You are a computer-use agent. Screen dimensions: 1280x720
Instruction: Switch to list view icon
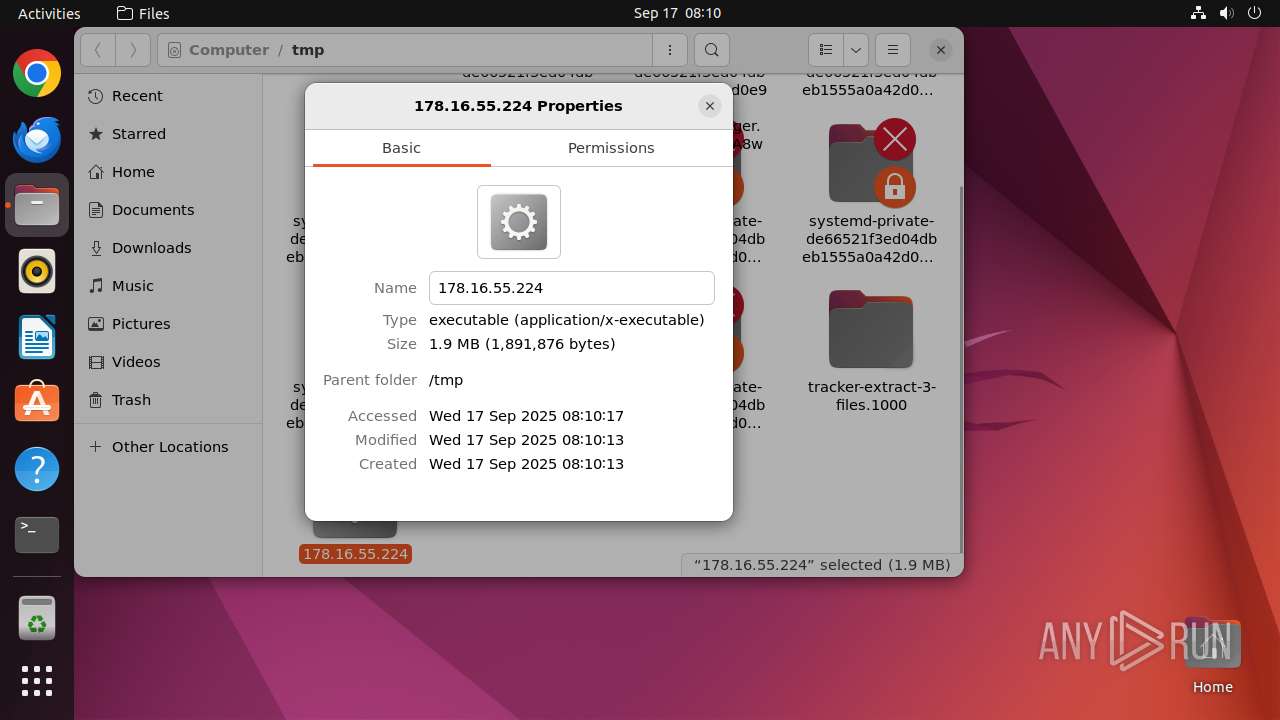click(826, 50)
